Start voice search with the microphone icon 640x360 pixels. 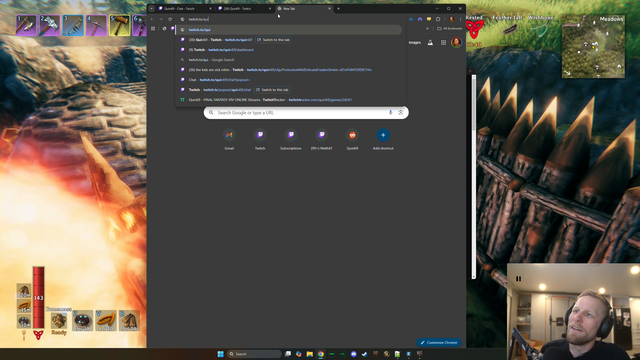[x=391, y=113]
